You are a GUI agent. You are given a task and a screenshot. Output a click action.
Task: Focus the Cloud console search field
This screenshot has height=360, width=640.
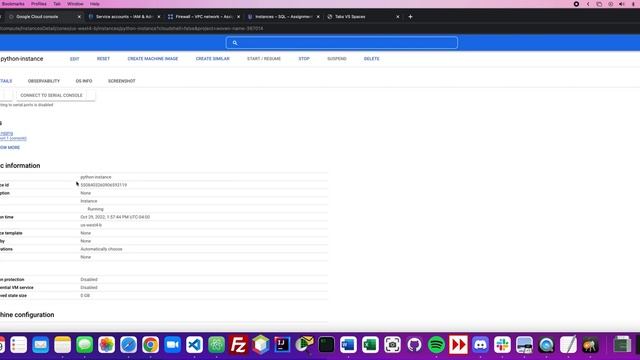point(342,43)
